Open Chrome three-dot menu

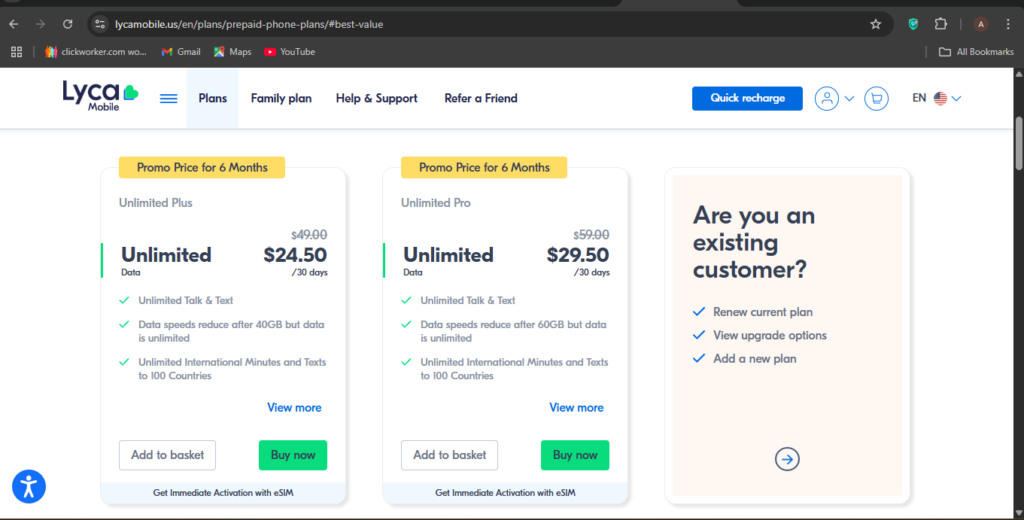pyautogui.click(x=1008, y=24)
